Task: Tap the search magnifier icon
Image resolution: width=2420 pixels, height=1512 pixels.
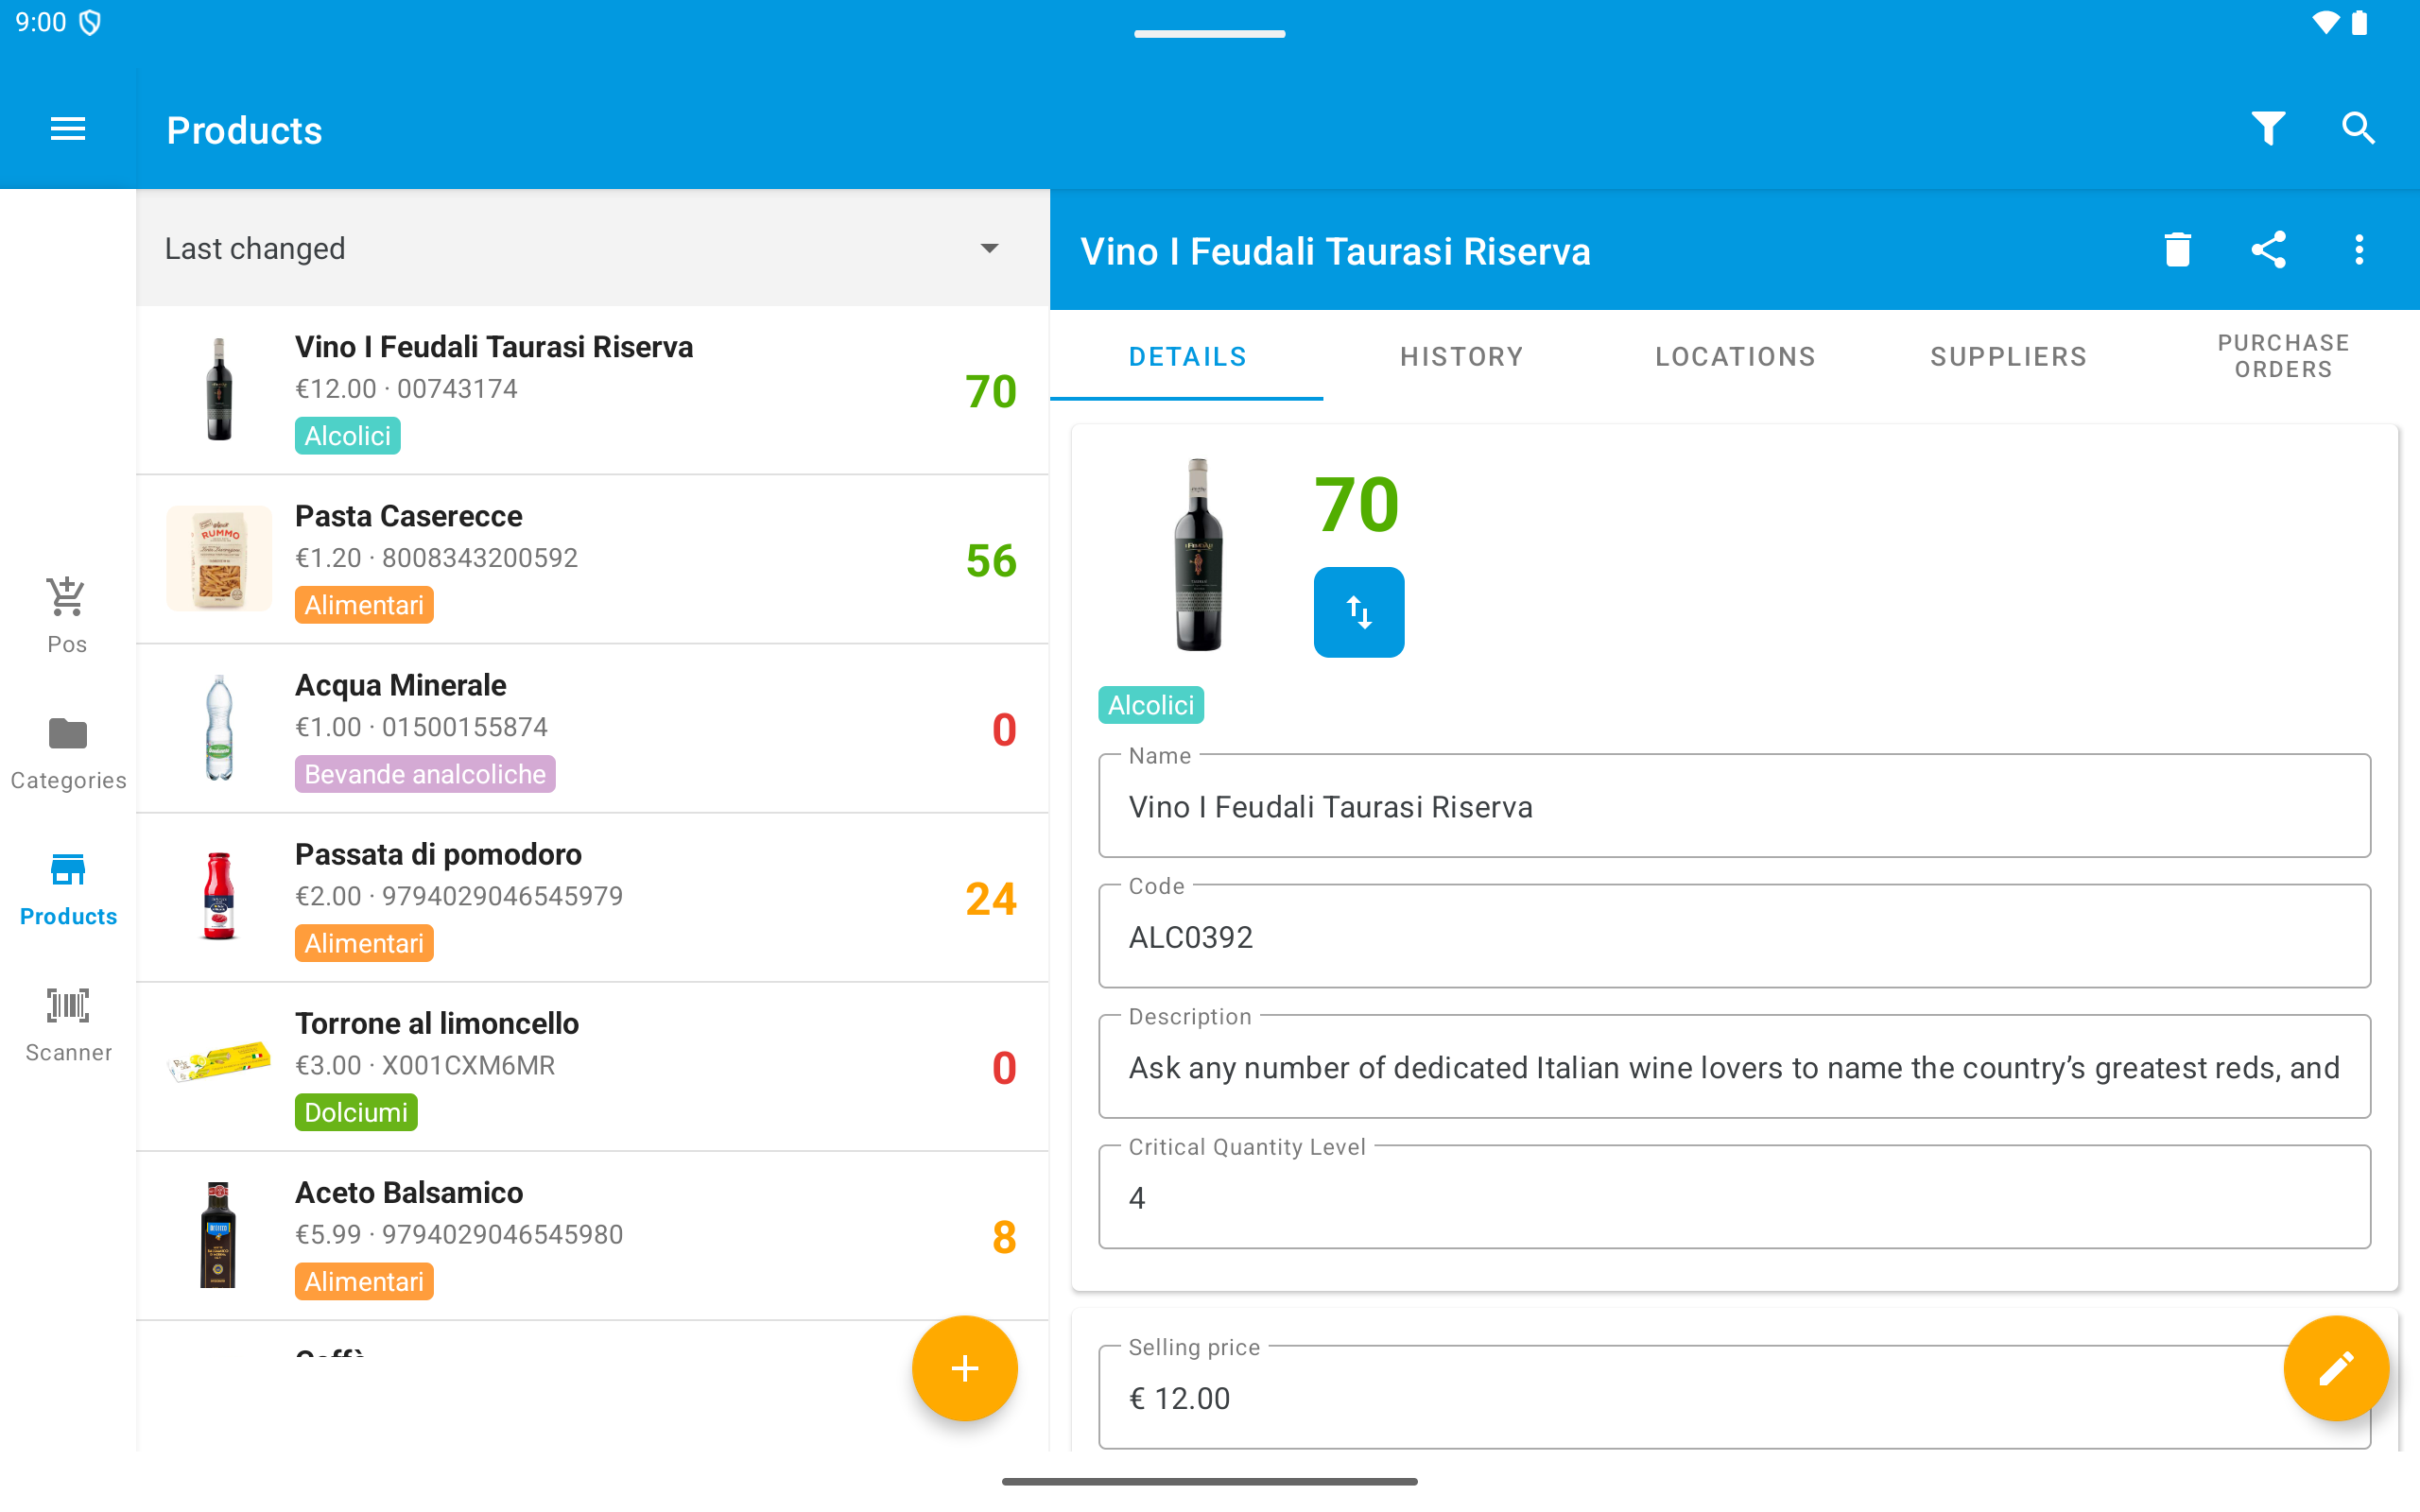Action: pyautogui.click(x=2358, y=128)
